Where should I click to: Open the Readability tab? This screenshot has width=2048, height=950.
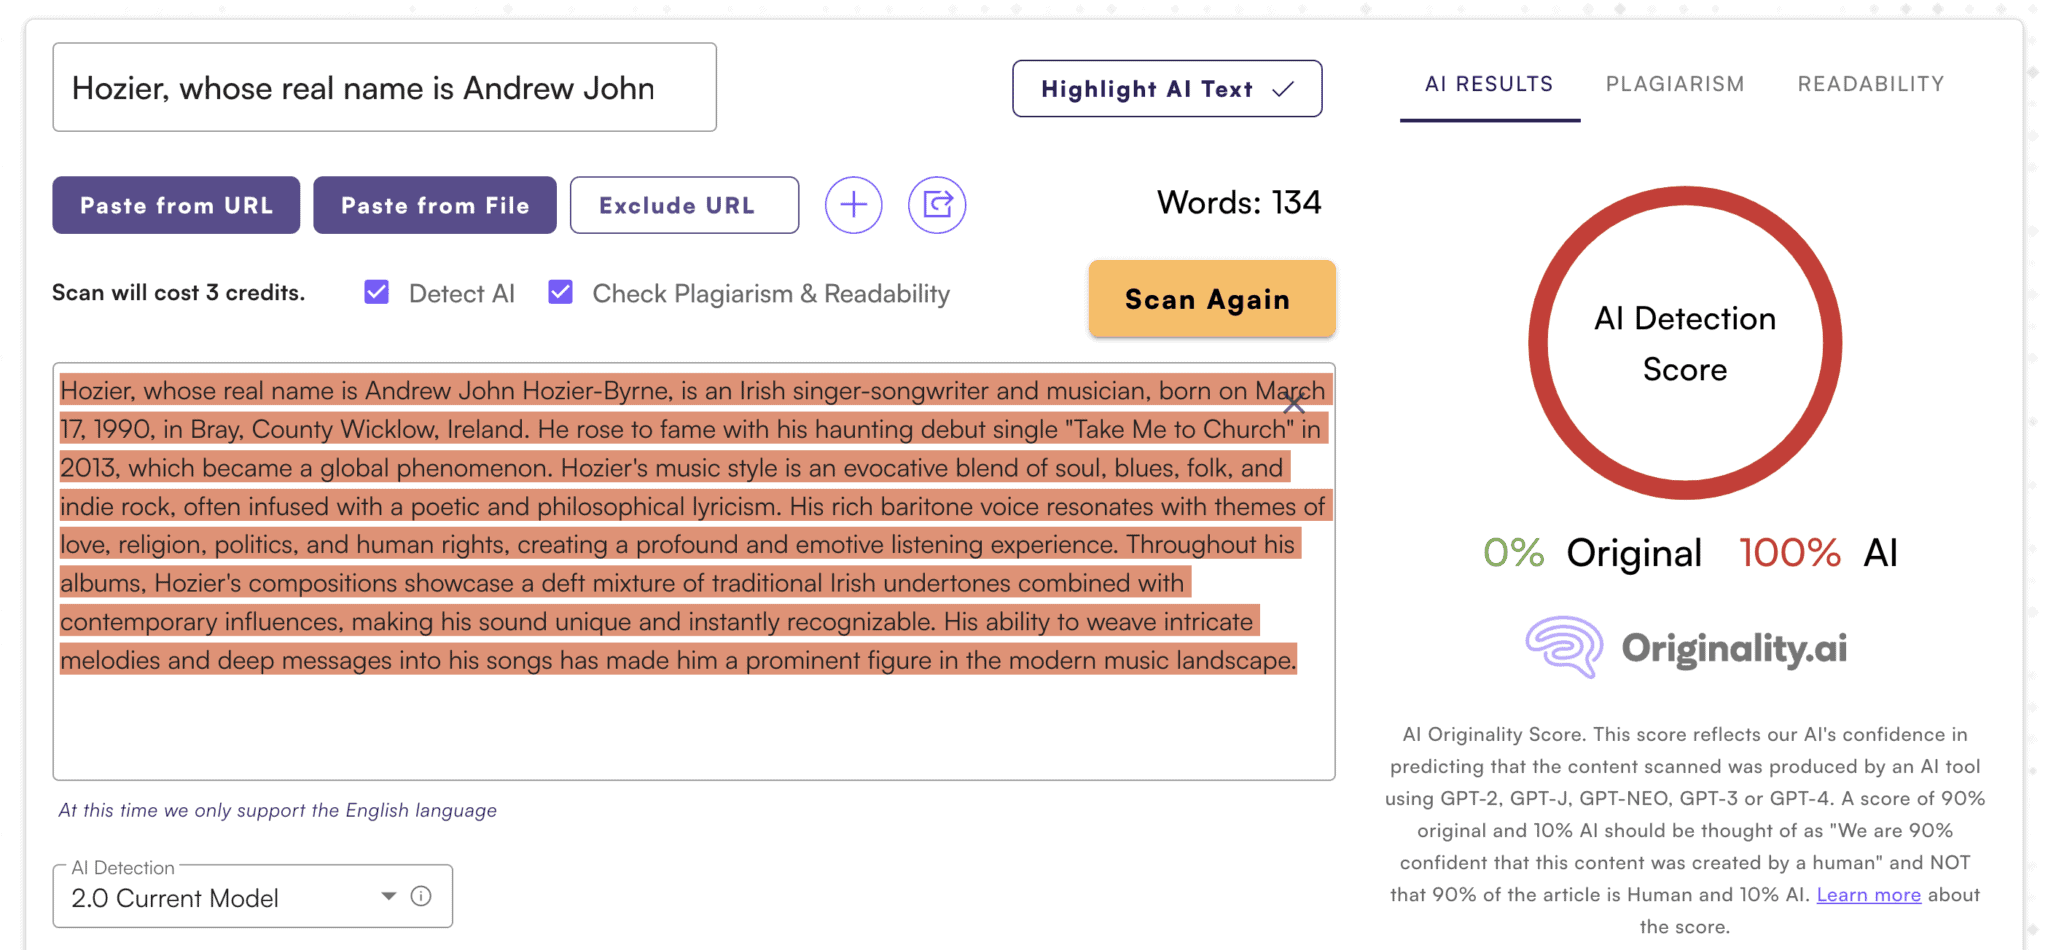[x=1870, y=84]
